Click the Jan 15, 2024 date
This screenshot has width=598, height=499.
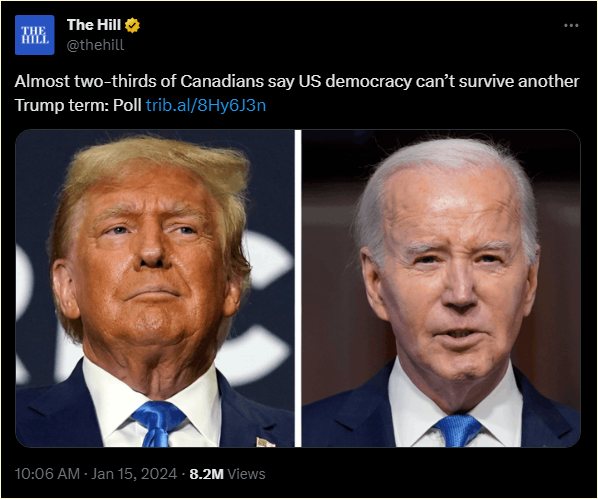click(134, 474)
